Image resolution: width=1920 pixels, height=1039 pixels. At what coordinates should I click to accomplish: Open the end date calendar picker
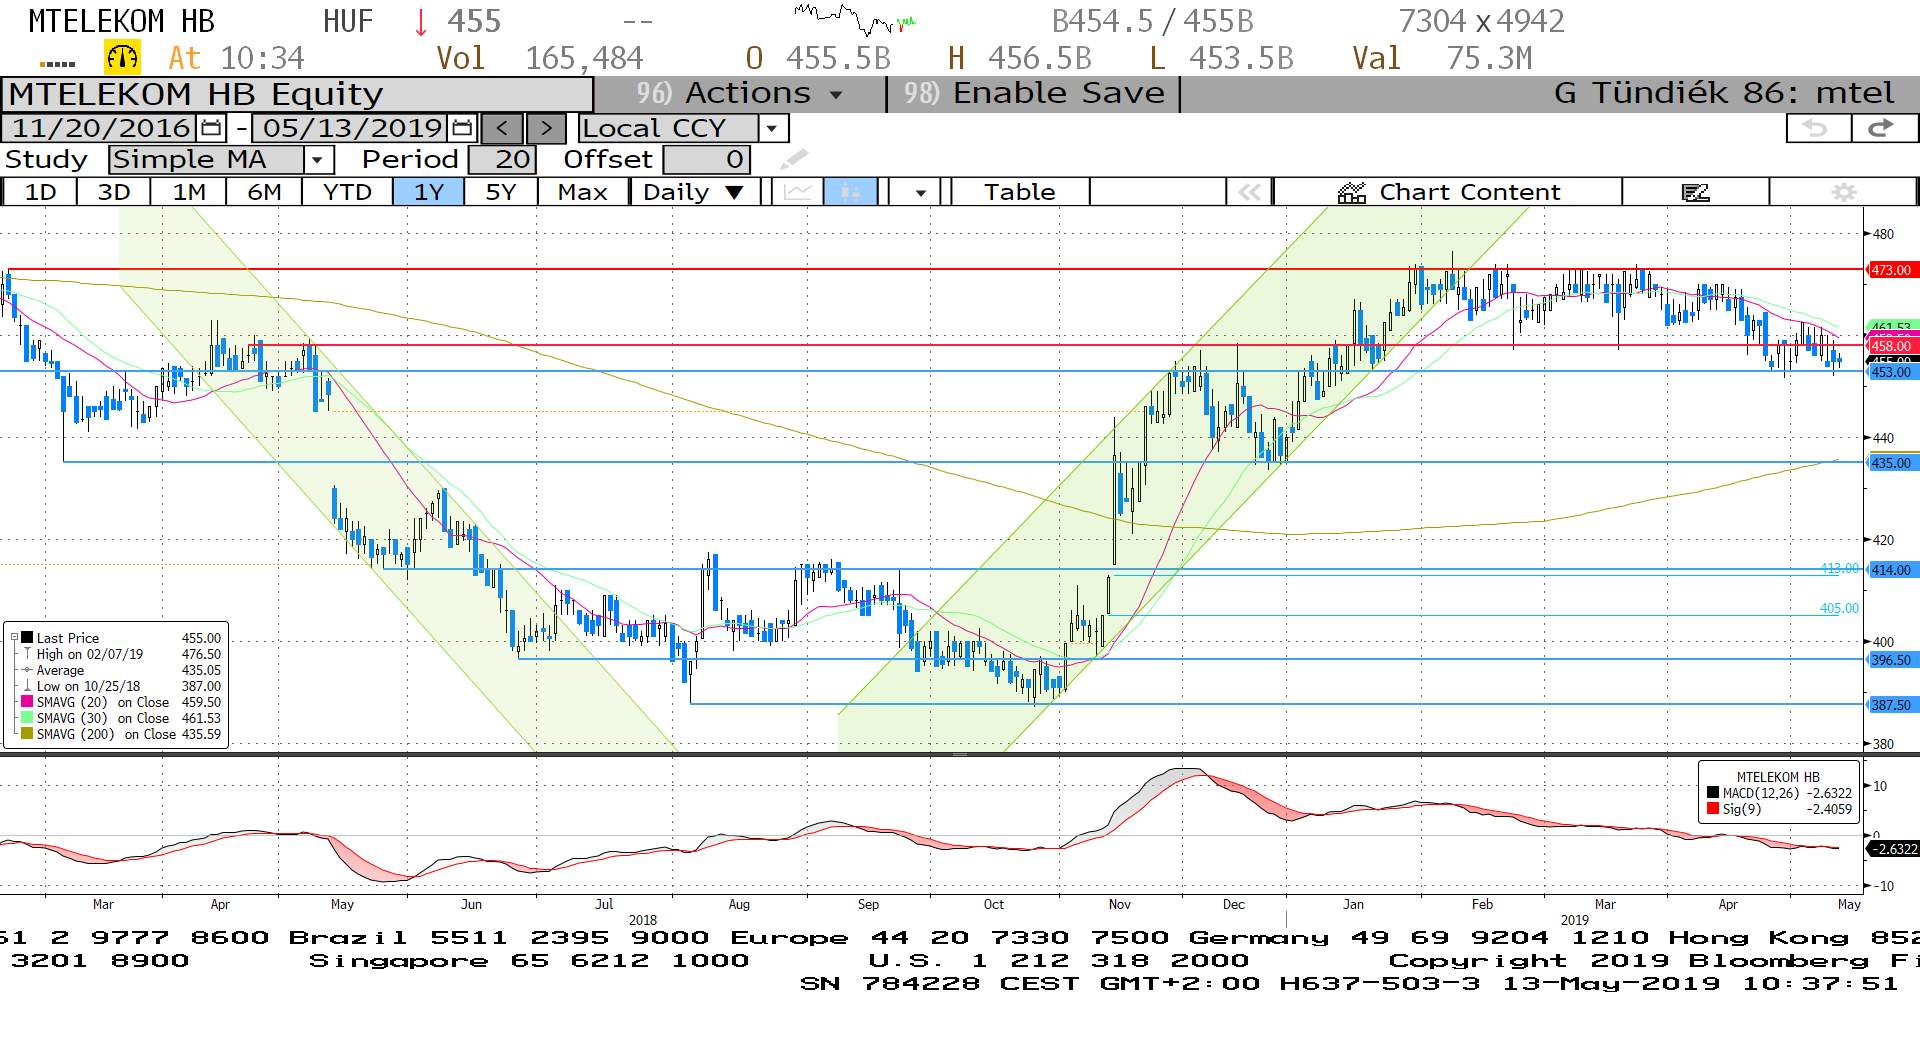point(462,128)
